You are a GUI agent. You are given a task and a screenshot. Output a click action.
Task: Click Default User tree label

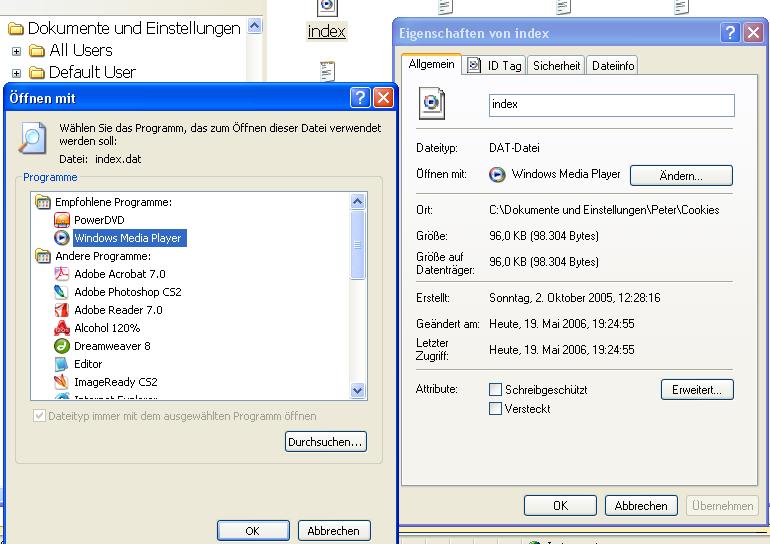[x=92, y=72]
